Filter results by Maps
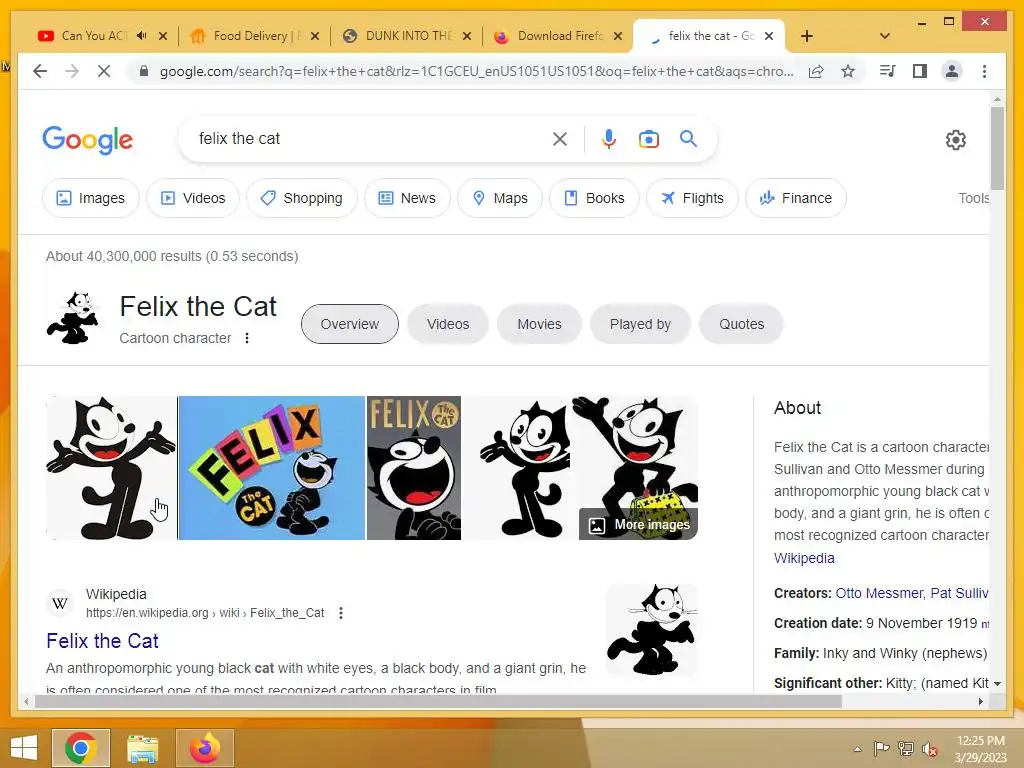Viewport: 1024px width, 768px height. (x=500, y=198)
